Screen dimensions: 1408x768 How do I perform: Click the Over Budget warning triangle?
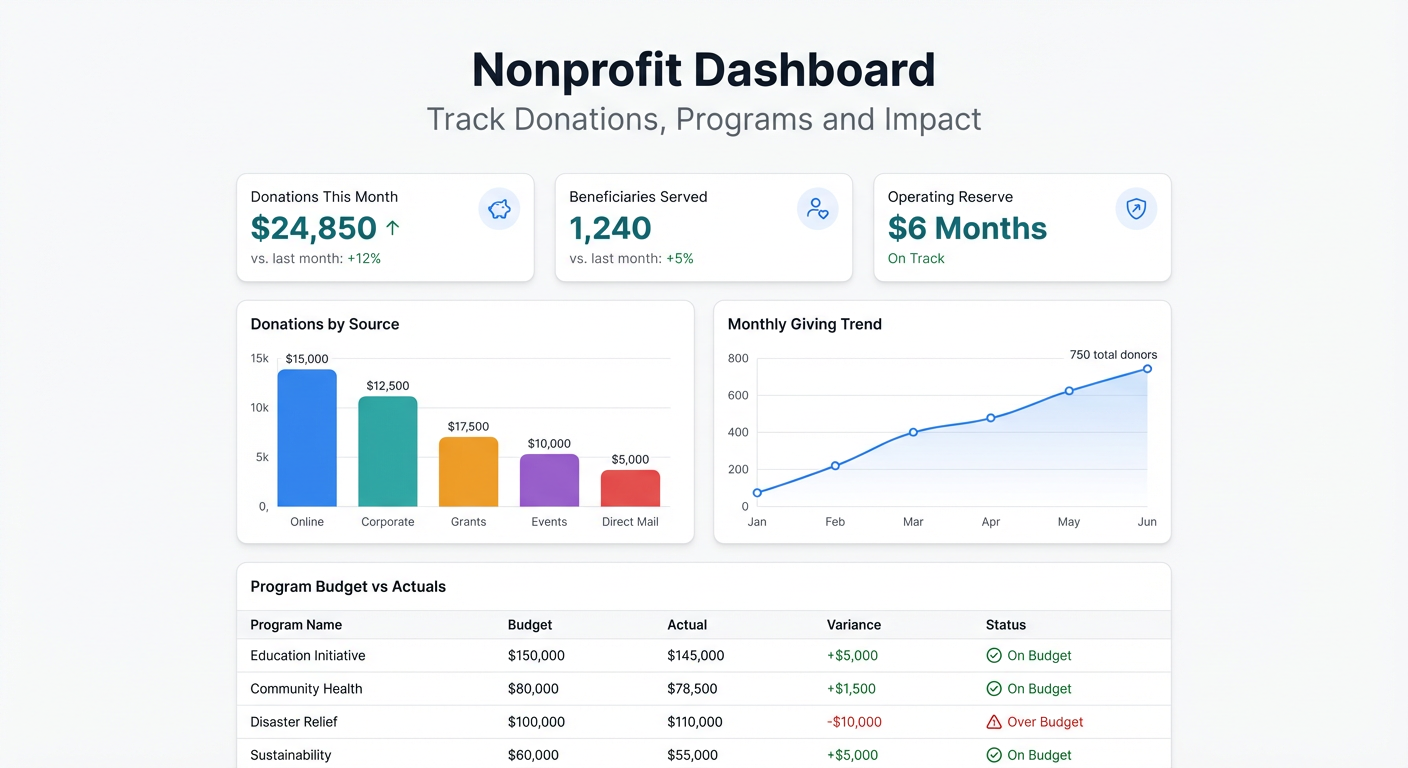(993, 721)
